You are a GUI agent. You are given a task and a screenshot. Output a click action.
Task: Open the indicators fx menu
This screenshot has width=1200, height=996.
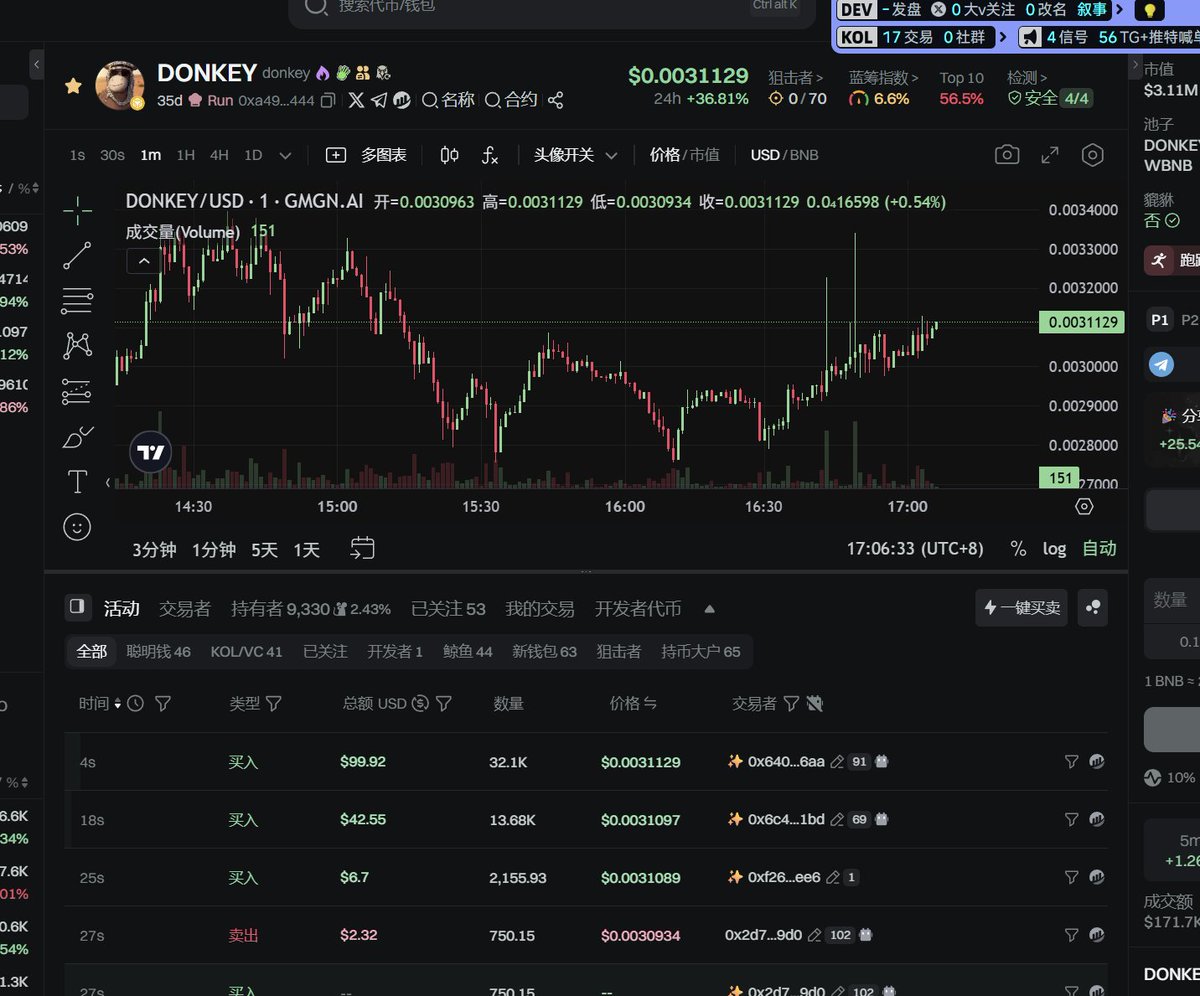490,155
